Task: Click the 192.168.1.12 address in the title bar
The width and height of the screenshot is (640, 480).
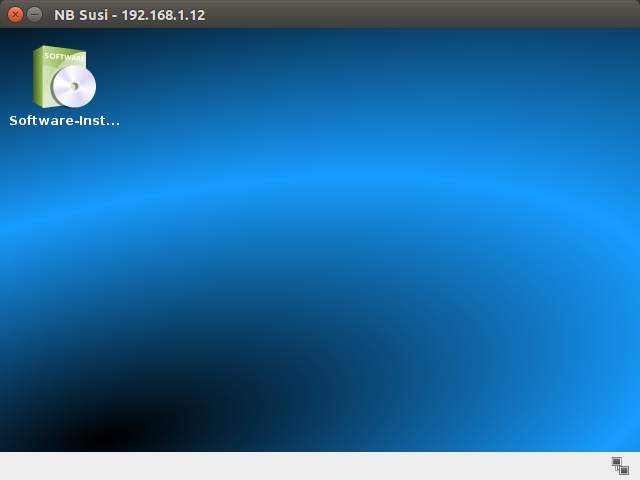Action: pyautogui.click(x=164, y=15)
